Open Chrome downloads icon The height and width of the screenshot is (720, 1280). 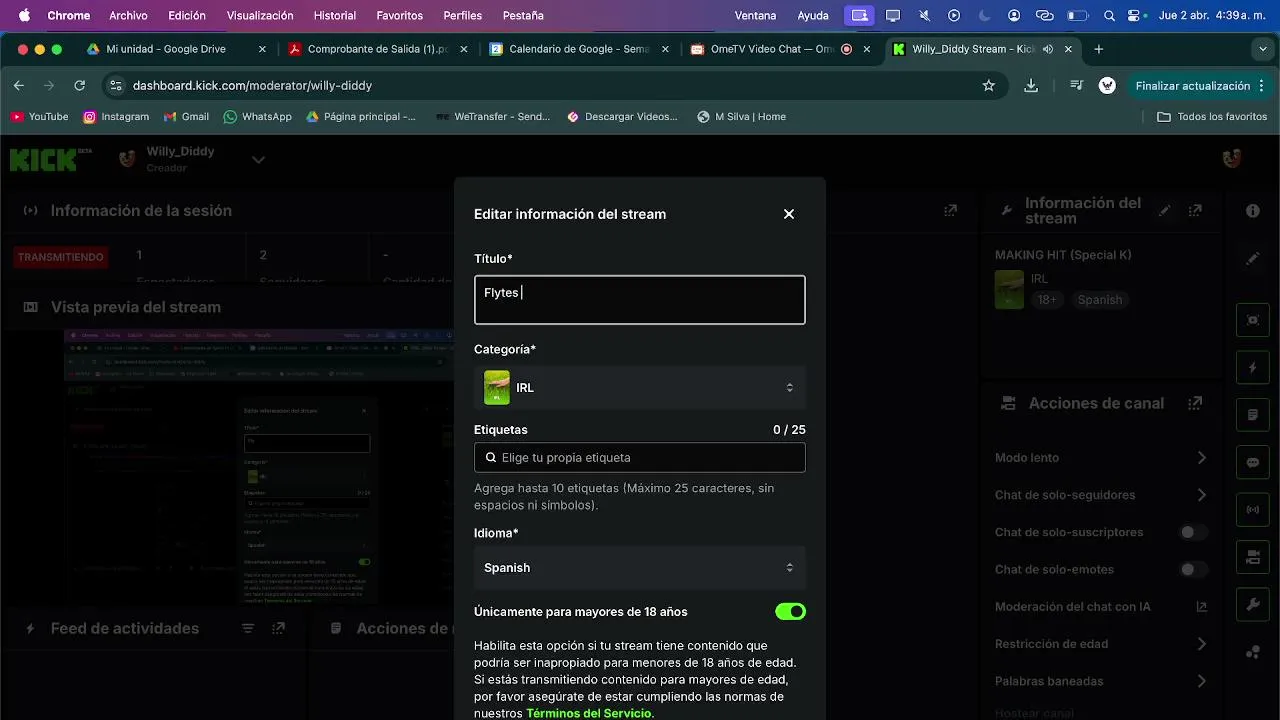1031,86
